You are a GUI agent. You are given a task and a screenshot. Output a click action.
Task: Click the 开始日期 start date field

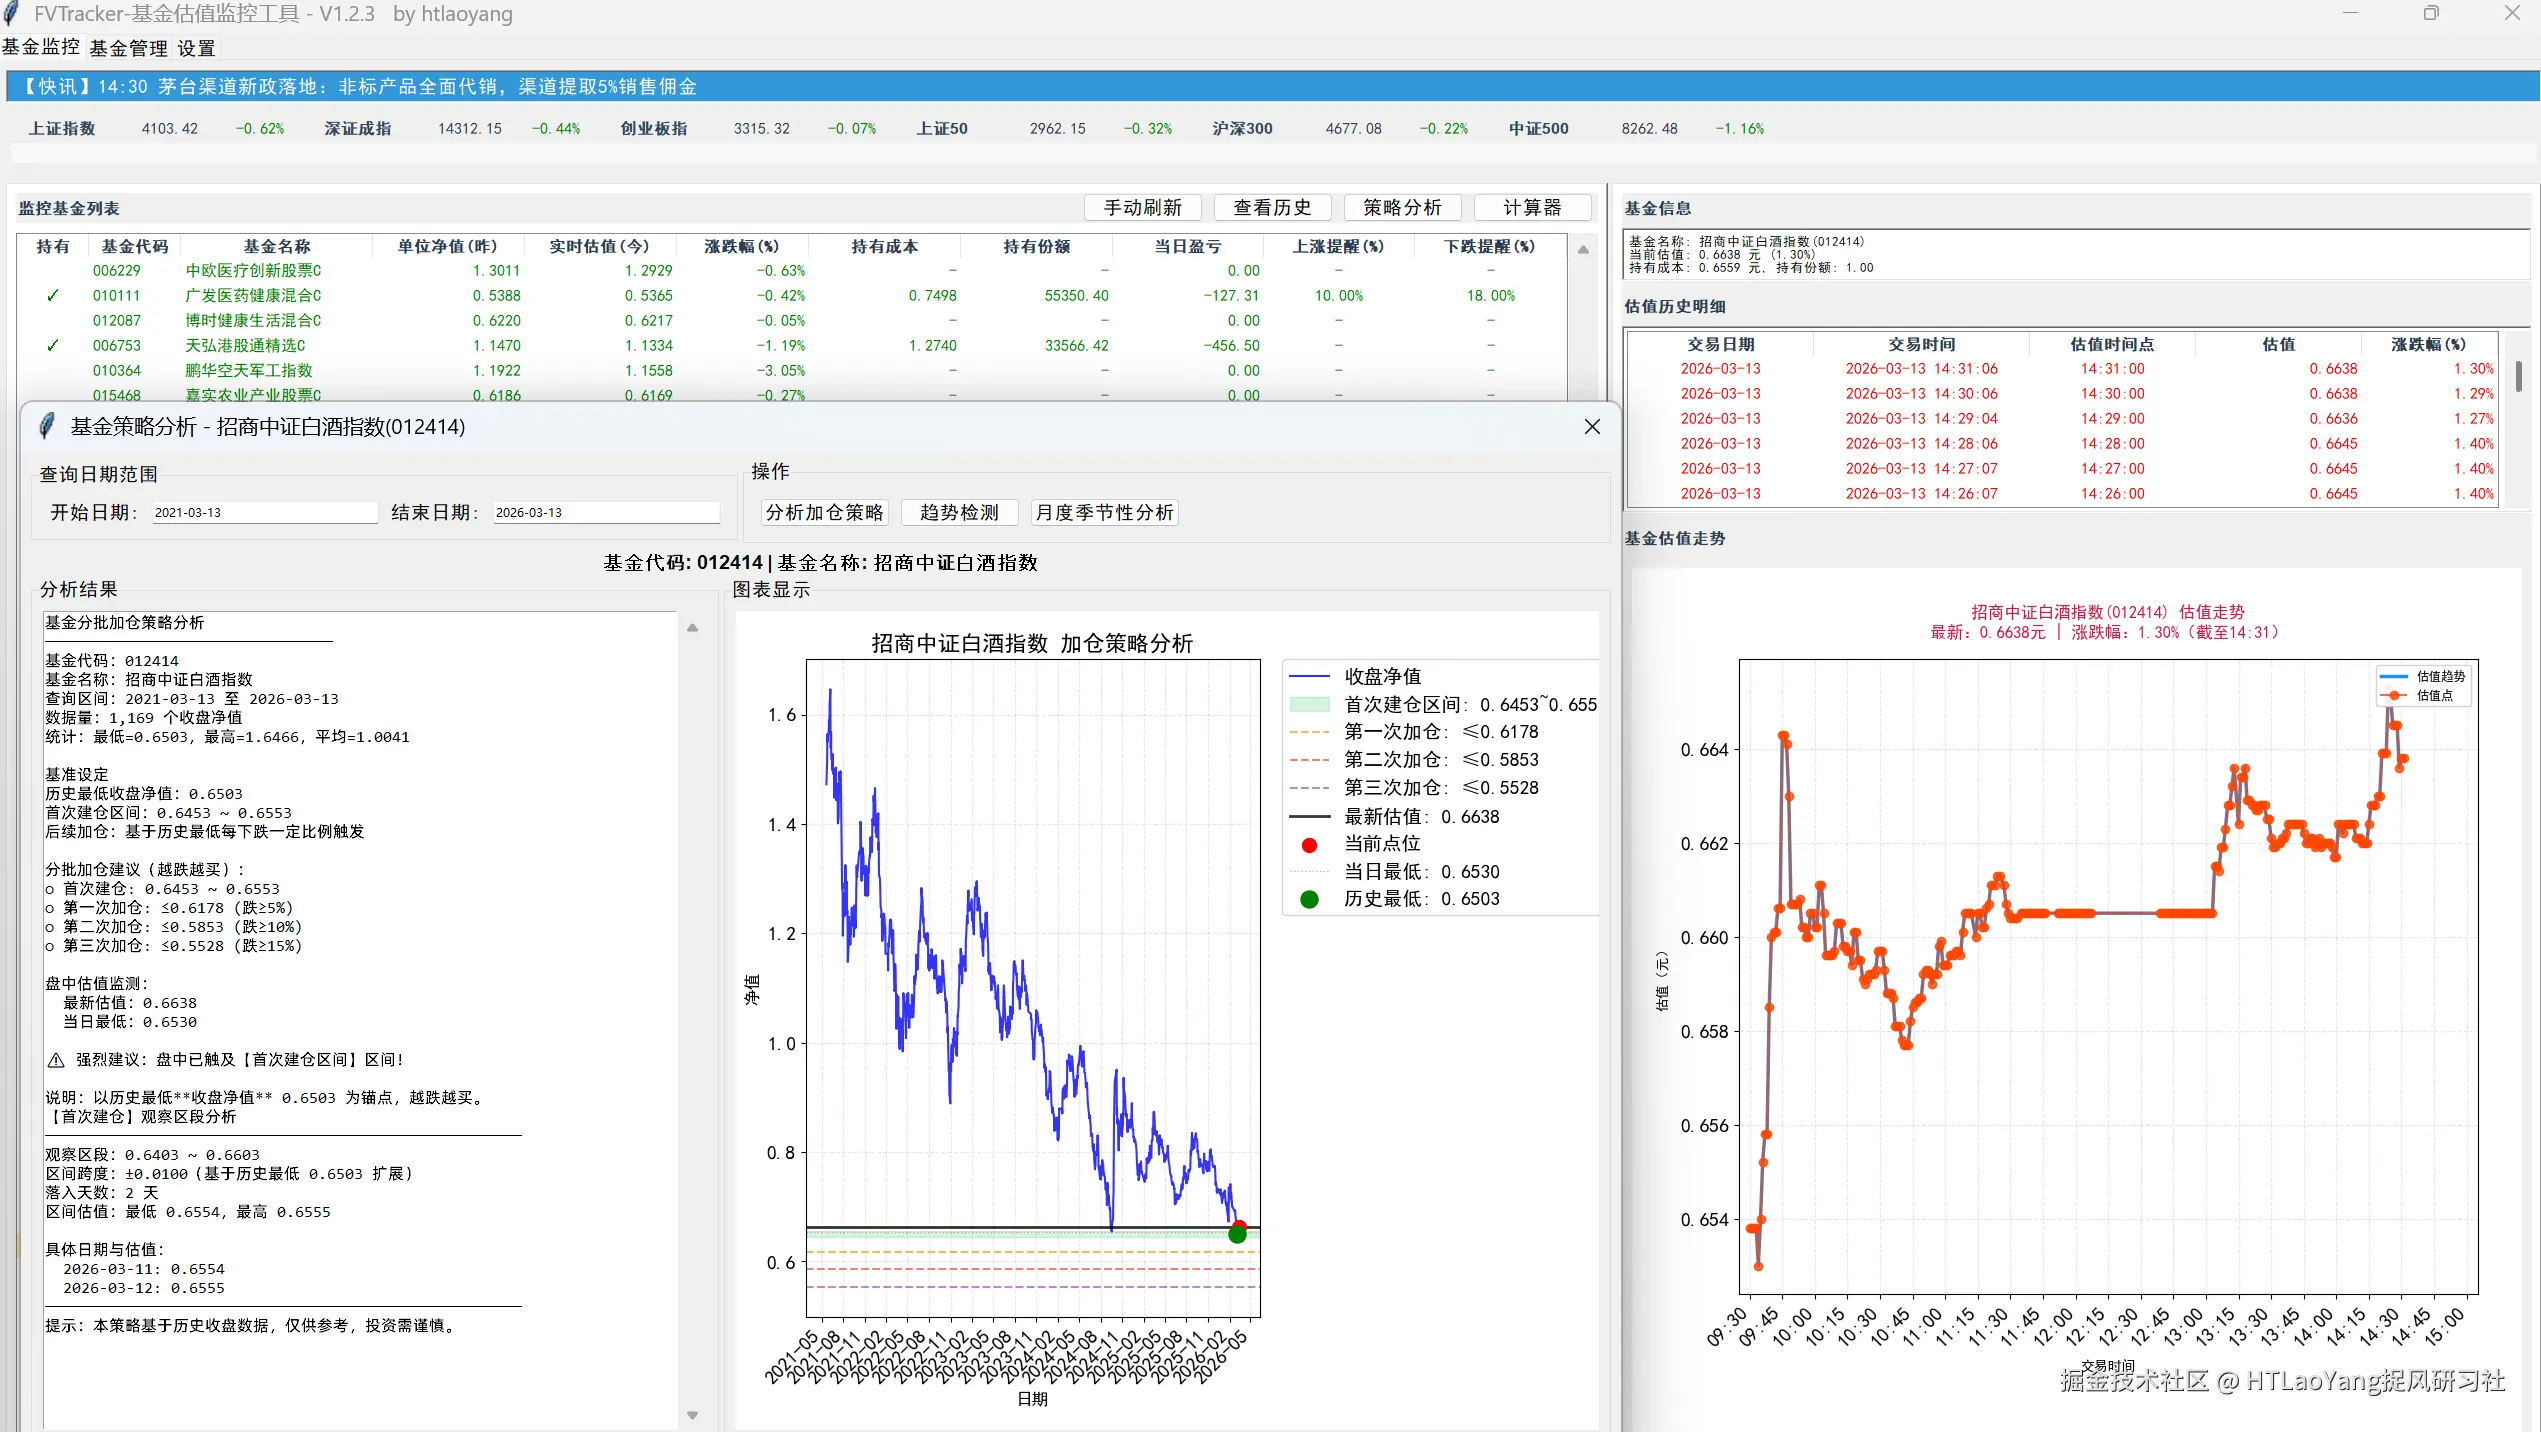263,511
